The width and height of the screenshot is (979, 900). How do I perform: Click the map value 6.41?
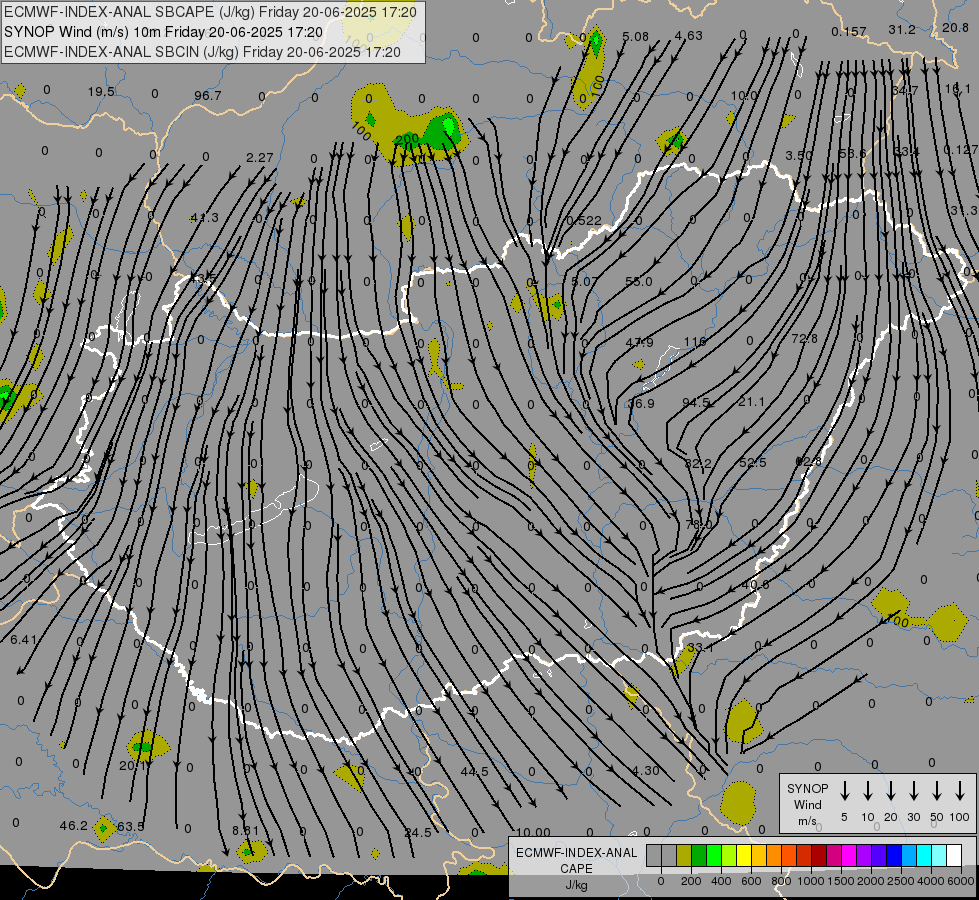(x=24, y=640)
